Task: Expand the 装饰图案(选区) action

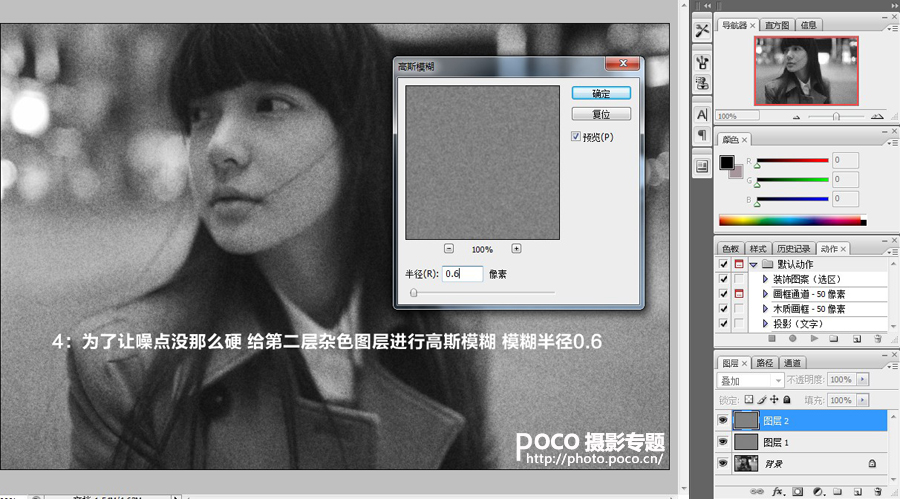Action: tap(765, 279)
